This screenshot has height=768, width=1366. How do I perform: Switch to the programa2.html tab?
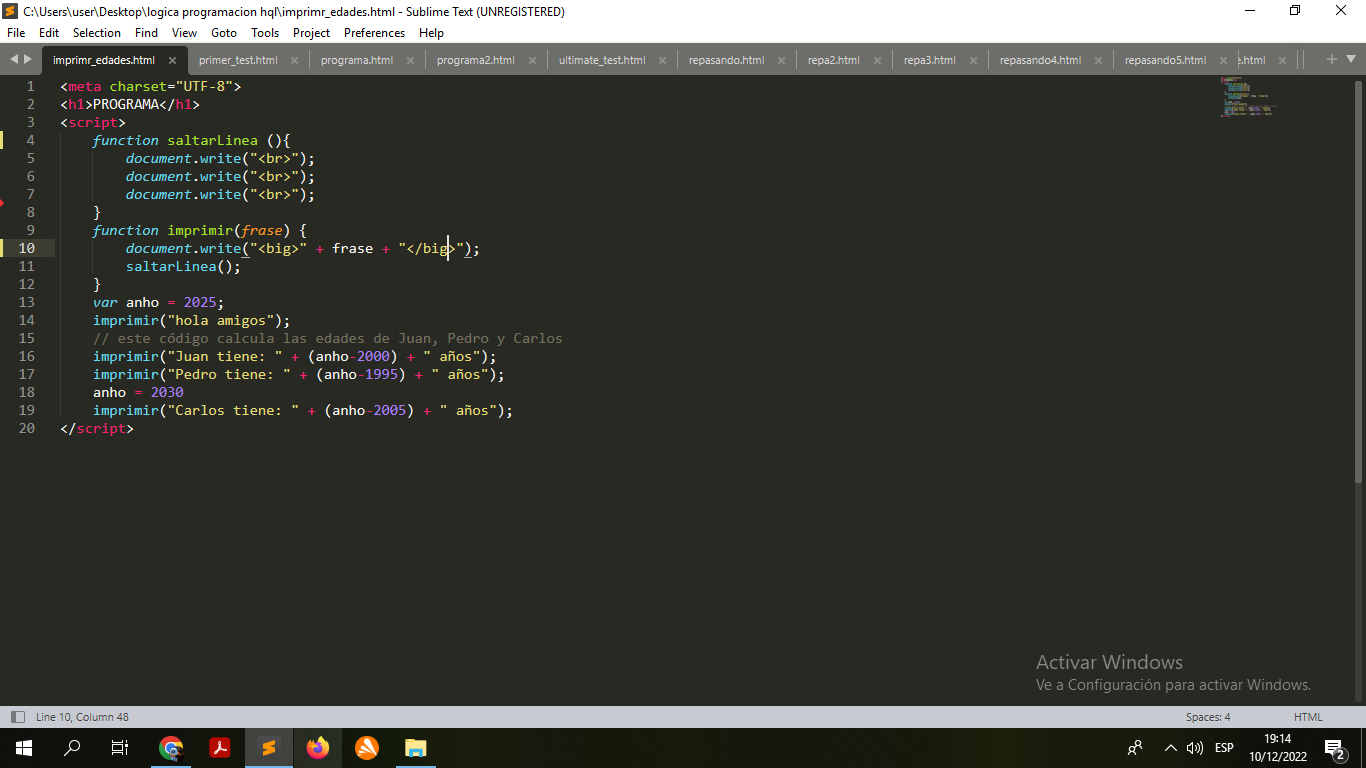click(476, 60)
